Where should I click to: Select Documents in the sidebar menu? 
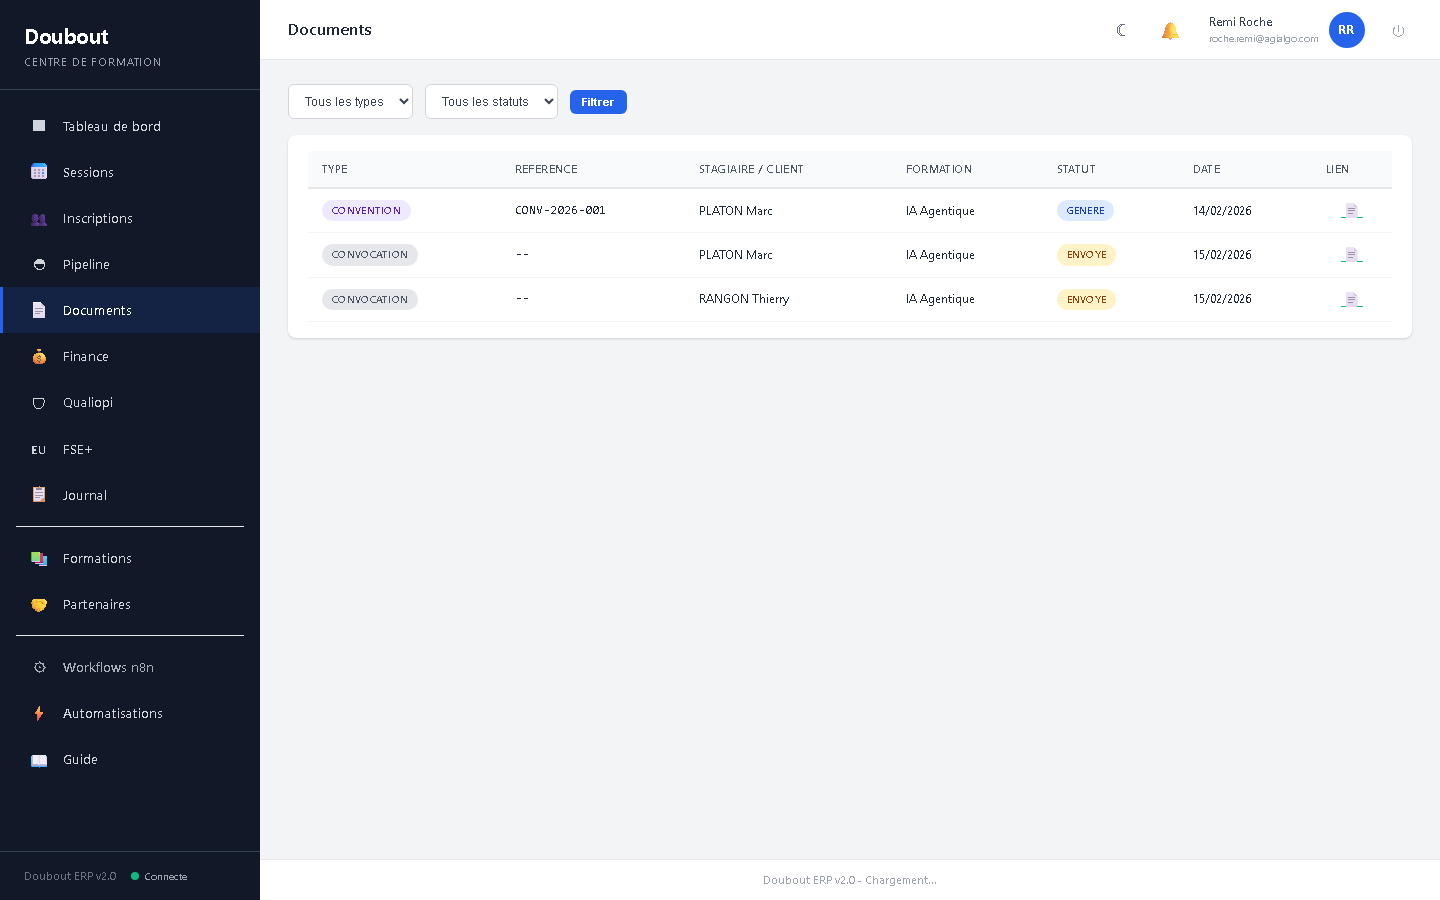(97, 310)
